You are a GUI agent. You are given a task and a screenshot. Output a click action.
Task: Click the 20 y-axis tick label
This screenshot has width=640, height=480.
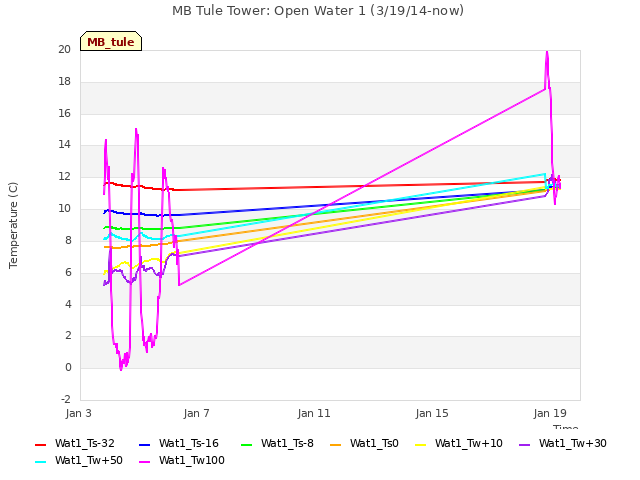click(x=64, y=49)
